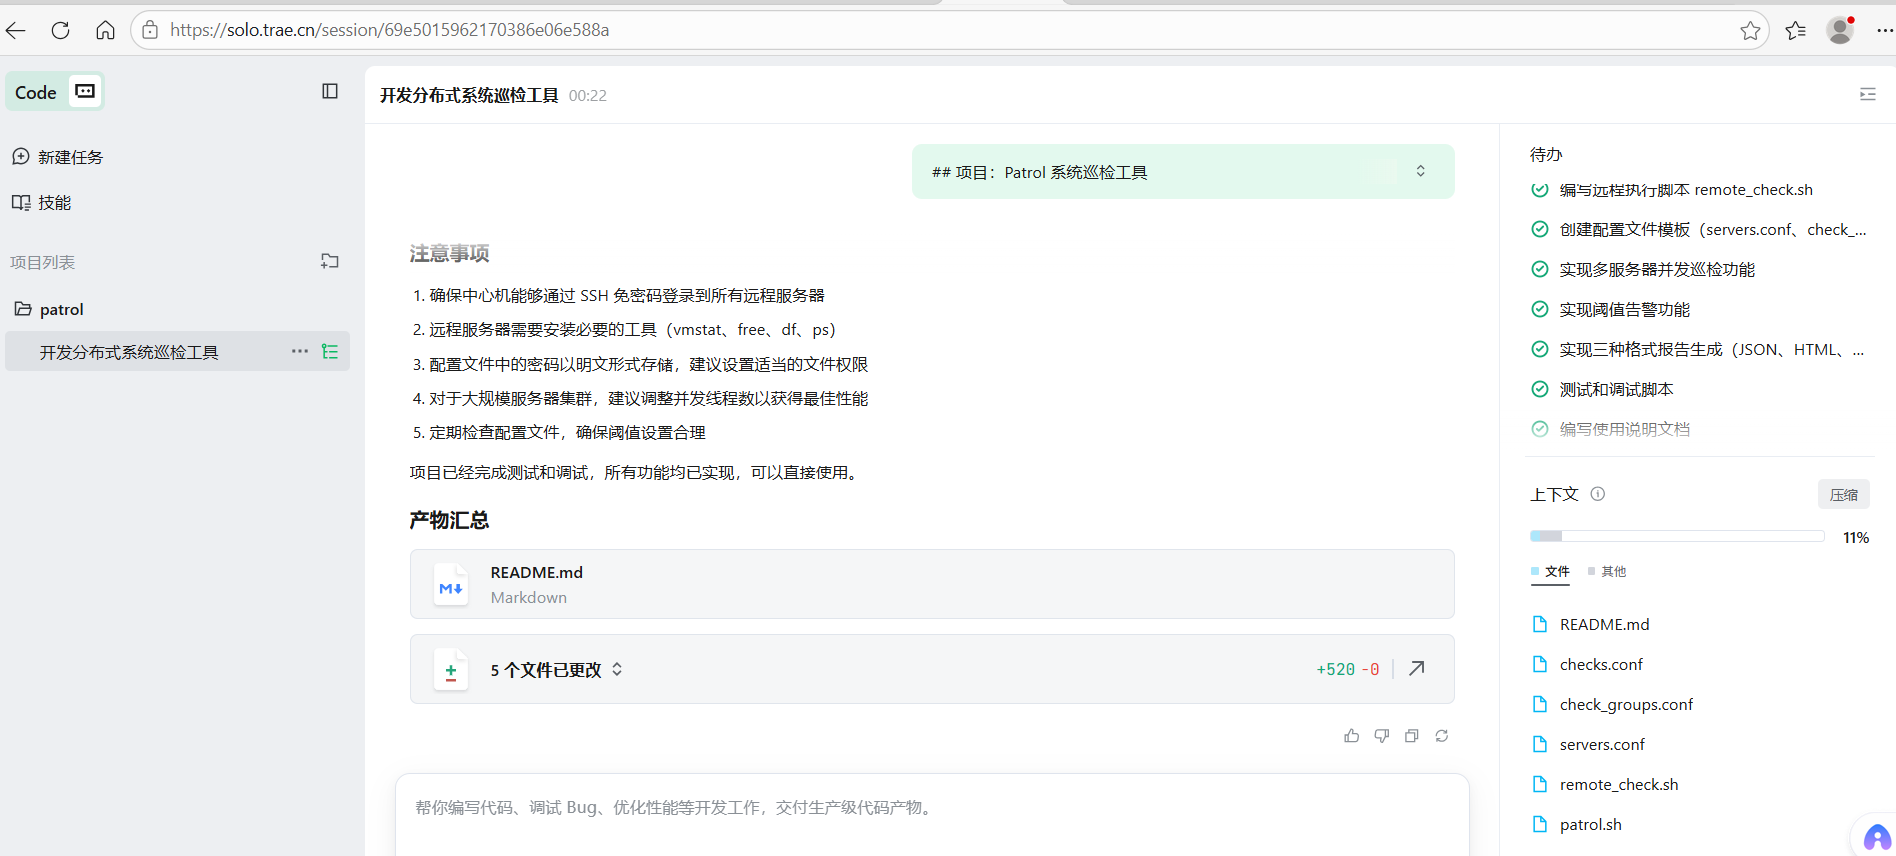Toggle right panel icon at top right
This screenshot has width=1896, height=856.
click(1867, 94)
